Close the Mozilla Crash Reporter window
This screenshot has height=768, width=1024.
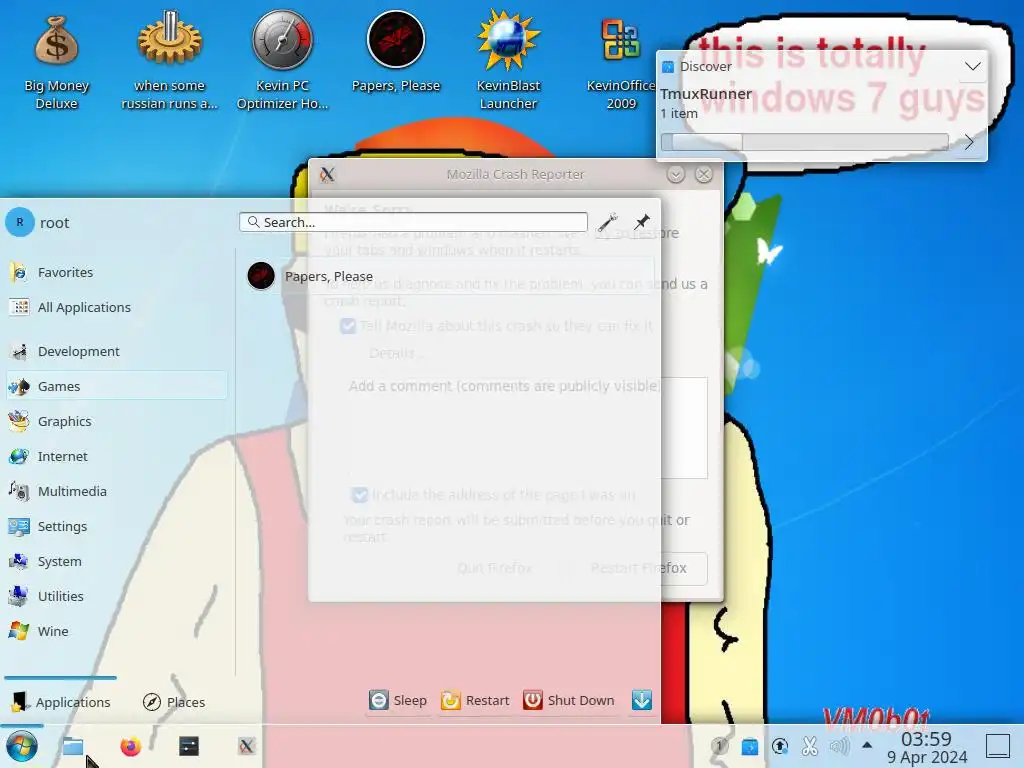[x=703, y=174]
